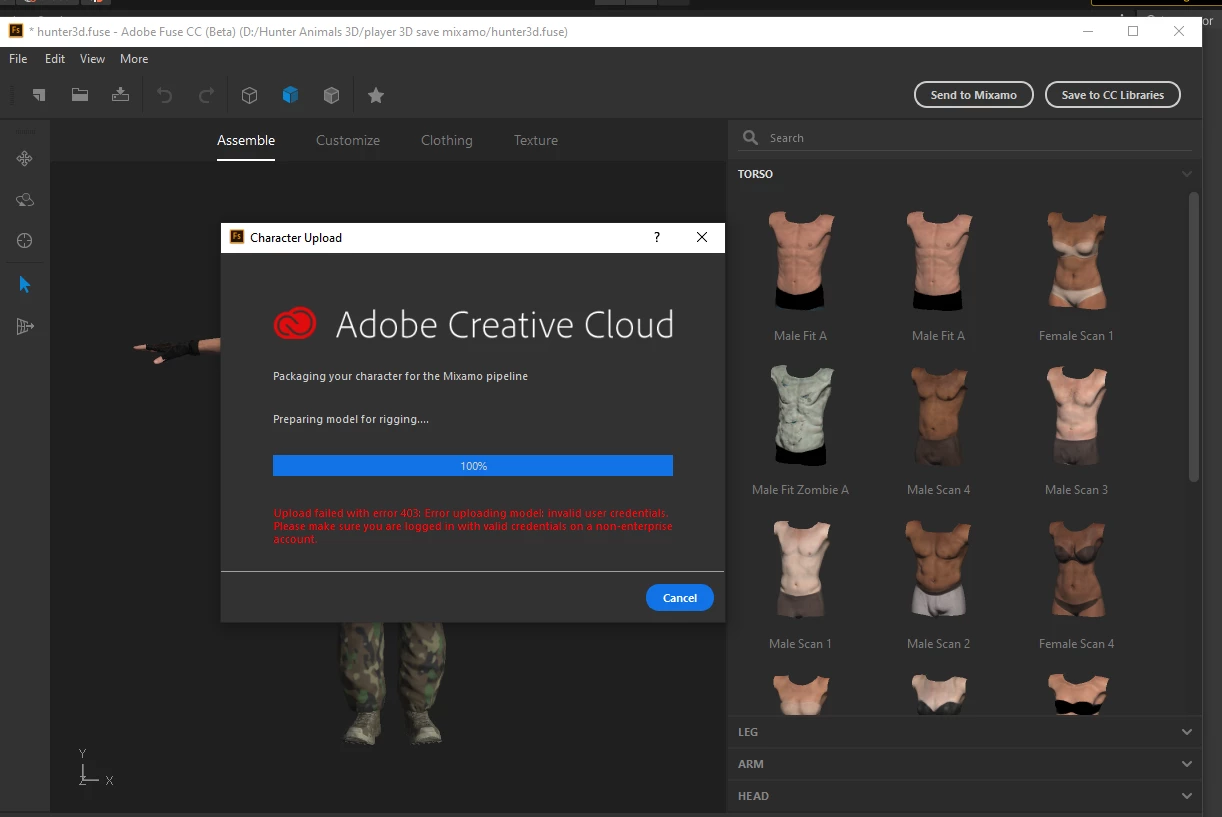Select the blue shaded cube view icon
This screenshot has width=1222, height=817.
click(x=291, y=95)
